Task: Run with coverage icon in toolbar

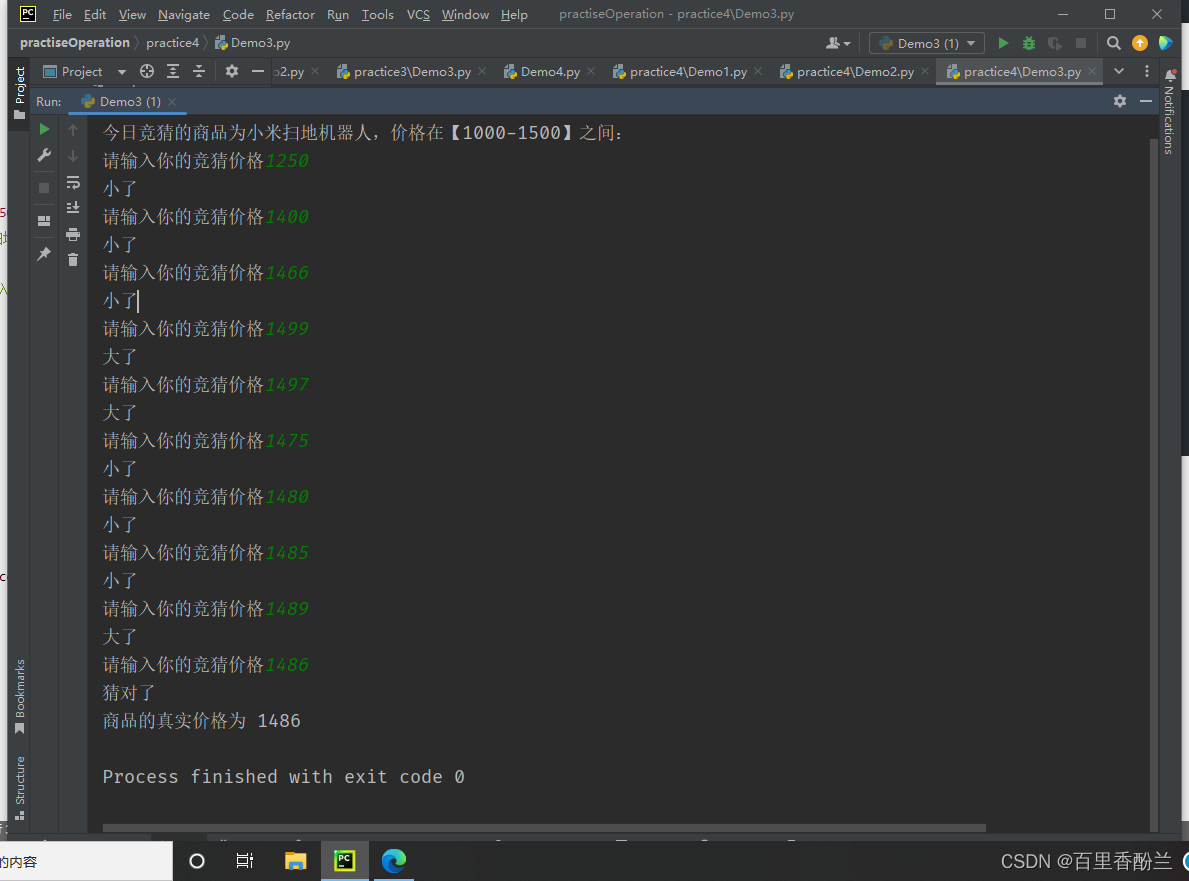Action: click(x=1055, y=43)
